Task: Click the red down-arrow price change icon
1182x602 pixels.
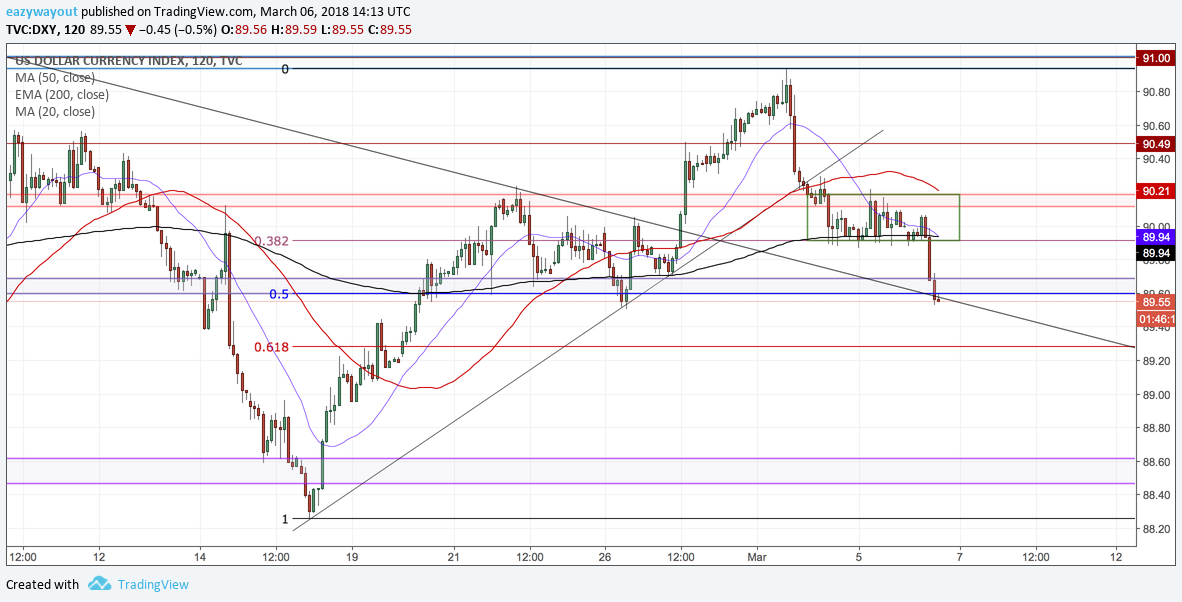Action: 130,29
